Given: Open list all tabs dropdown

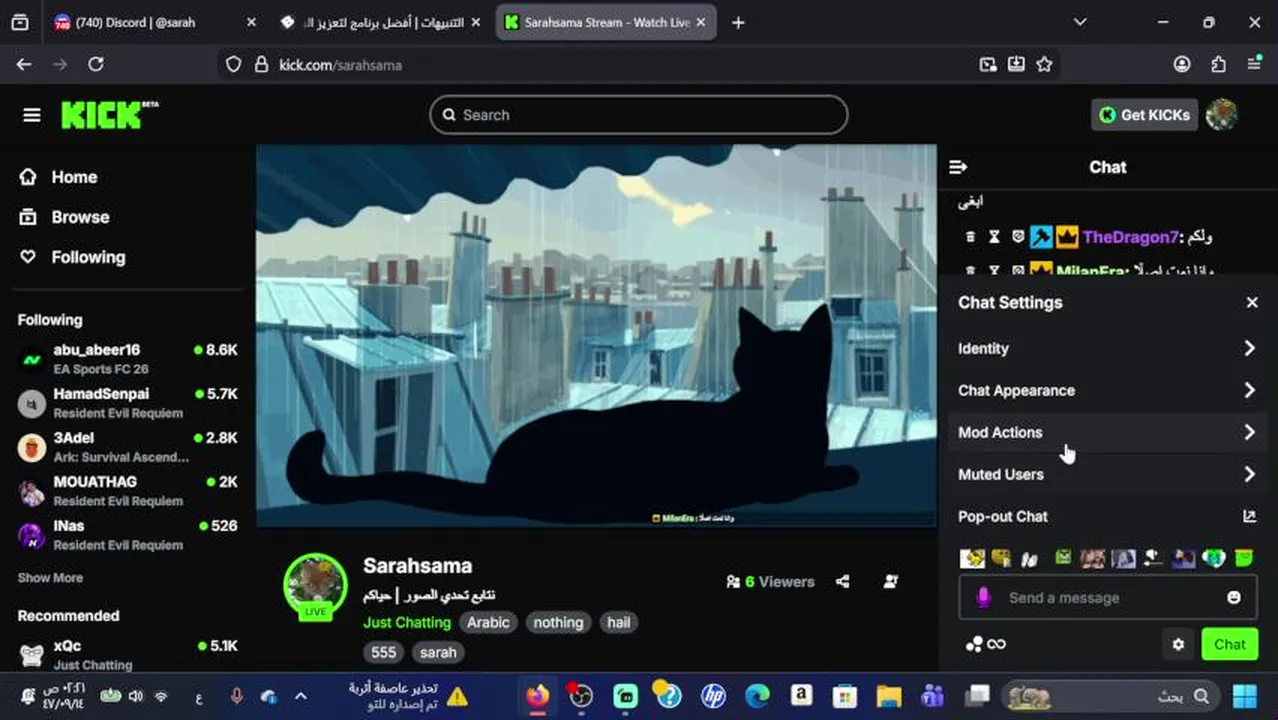Looking at the screenshot, I should [1080, 22].
